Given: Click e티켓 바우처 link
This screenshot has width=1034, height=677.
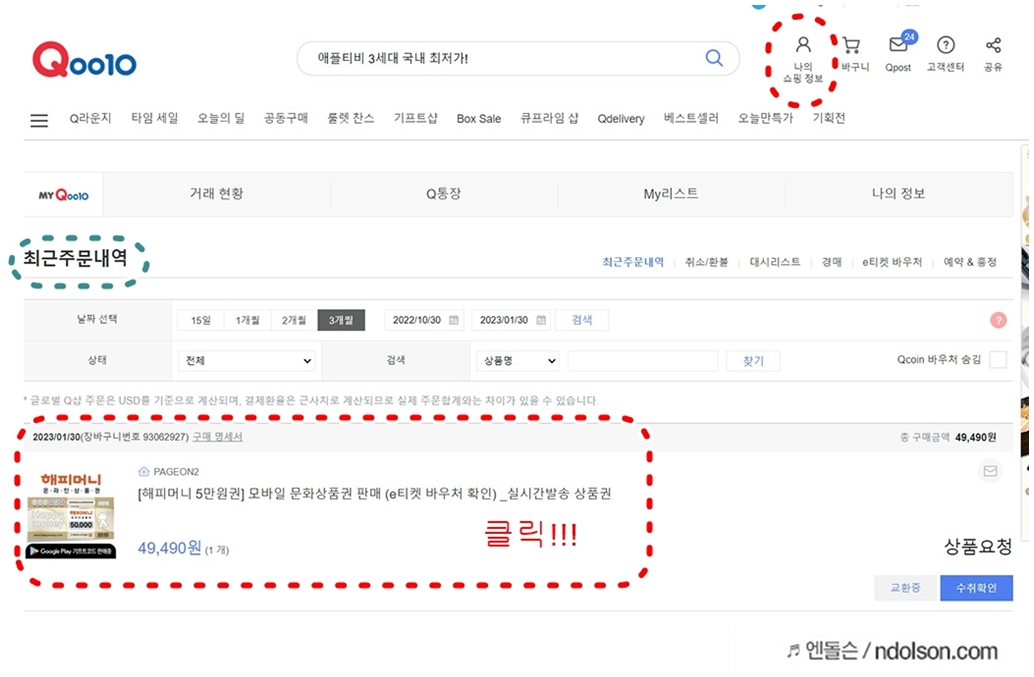Looking at the screenshot, I should (x=892, y=262).
